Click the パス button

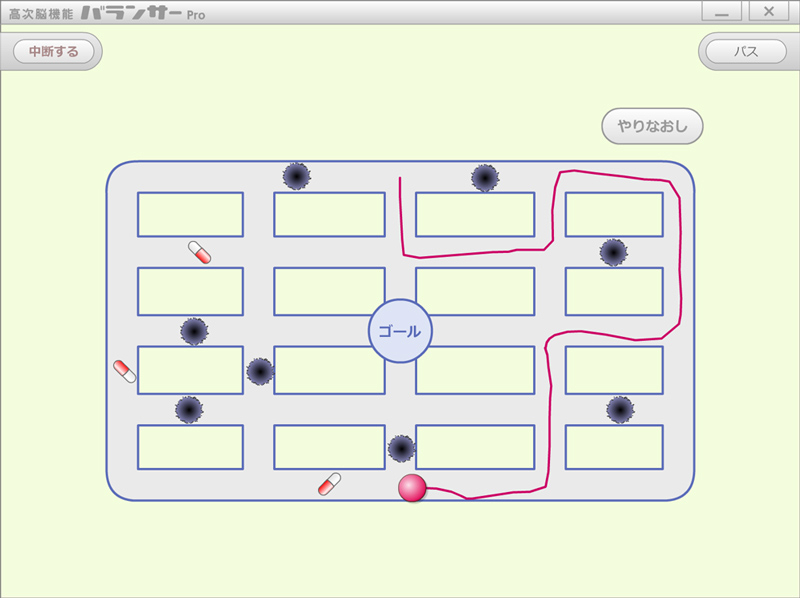pos(745,52)
